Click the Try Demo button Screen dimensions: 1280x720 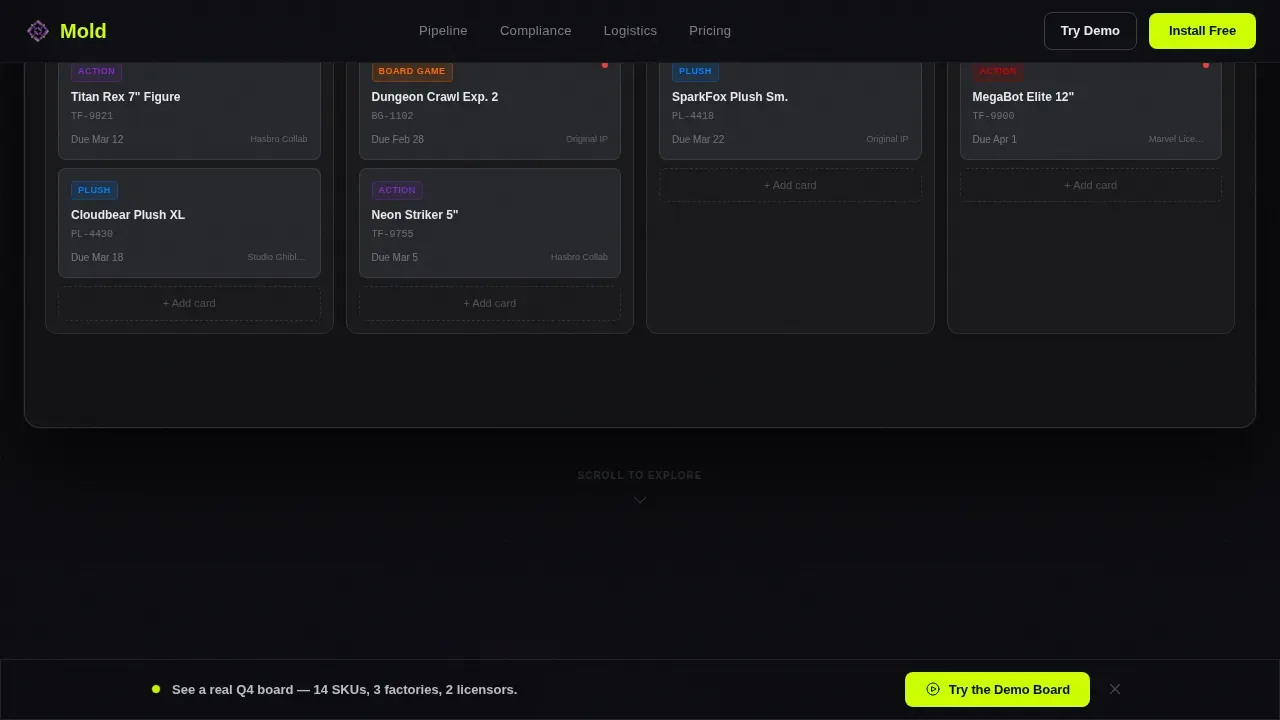pyautogui.click(x=1090, y=31)
